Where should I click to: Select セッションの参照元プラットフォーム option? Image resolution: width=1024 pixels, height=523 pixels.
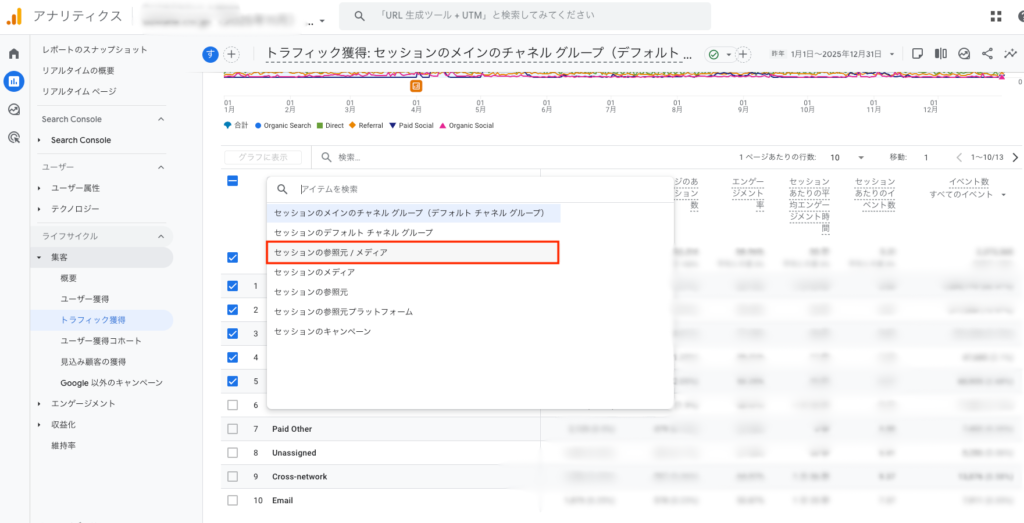[413, 312]
